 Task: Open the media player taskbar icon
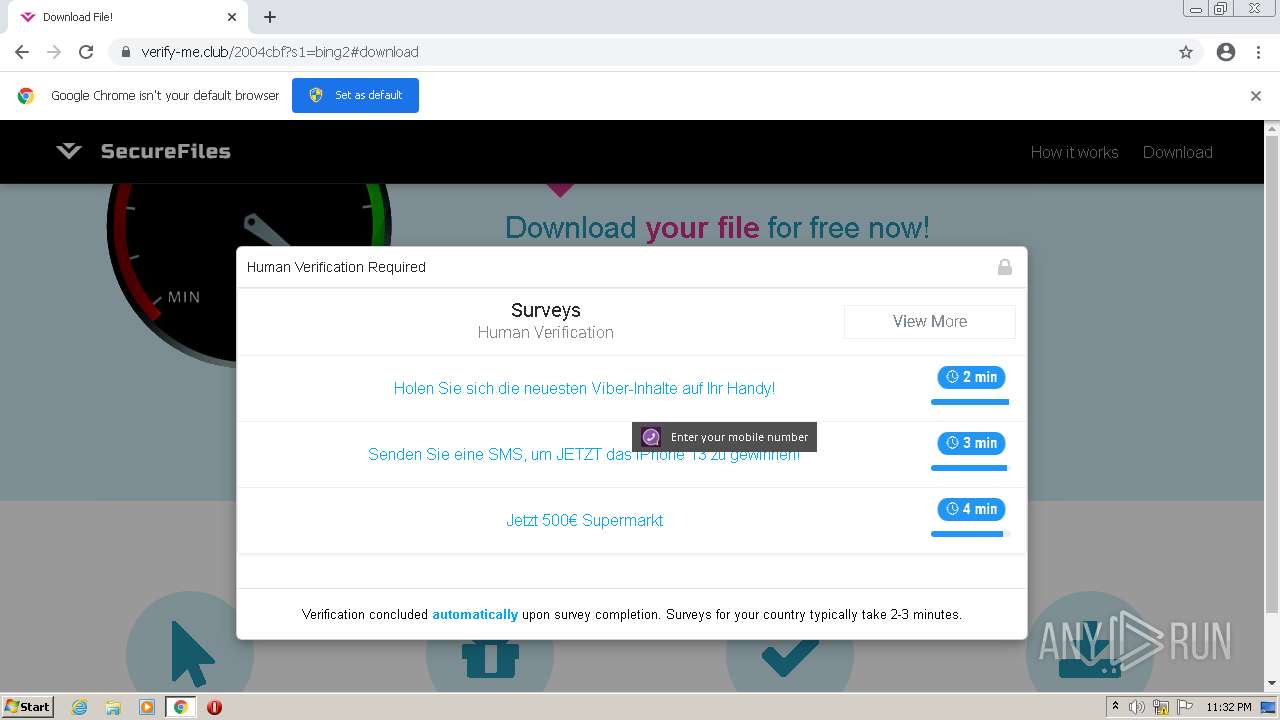(x=146, y=707)
